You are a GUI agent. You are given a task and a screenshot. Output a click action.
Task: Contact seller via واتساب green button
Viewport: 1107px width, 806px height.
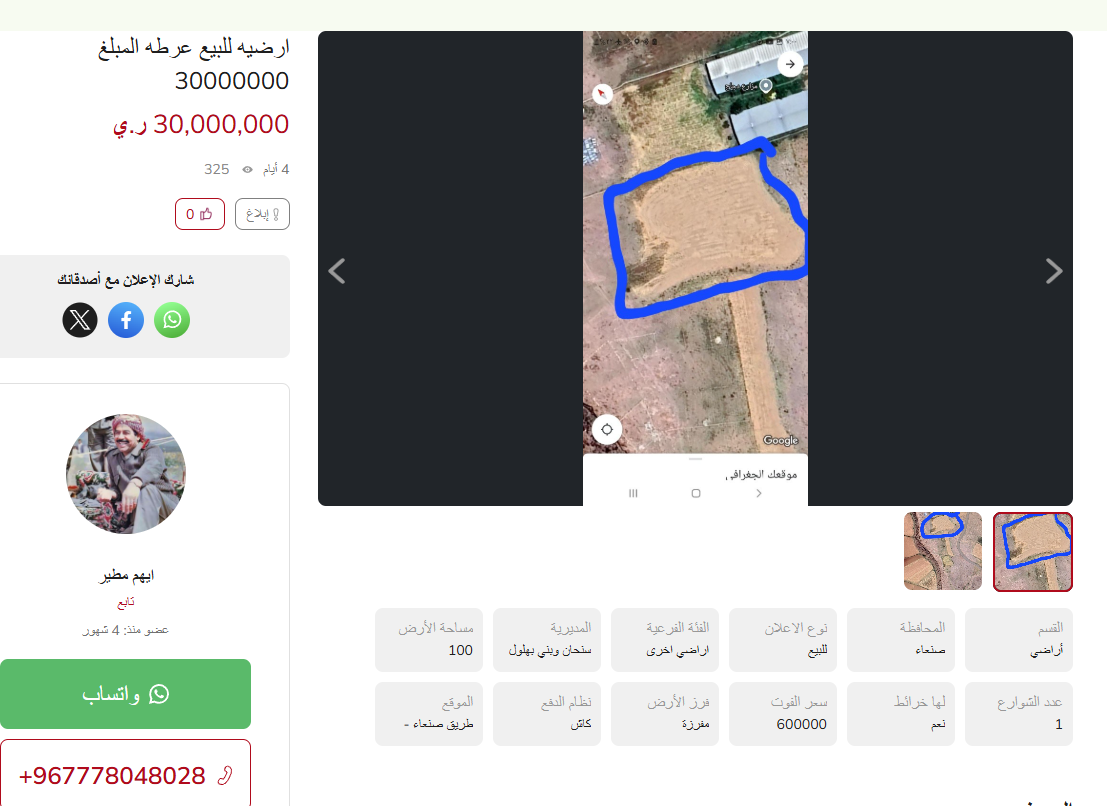point(126,694)
